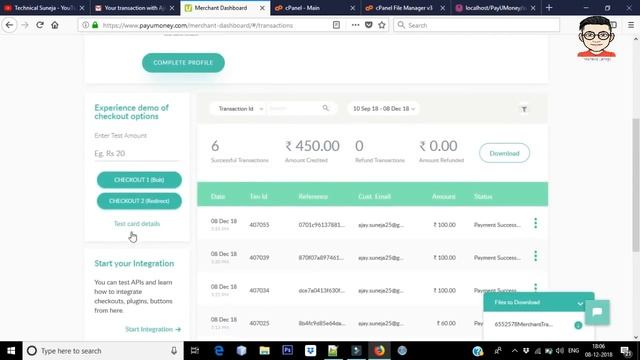
Task: Click the transaction search text field
Action: point(294,108)
